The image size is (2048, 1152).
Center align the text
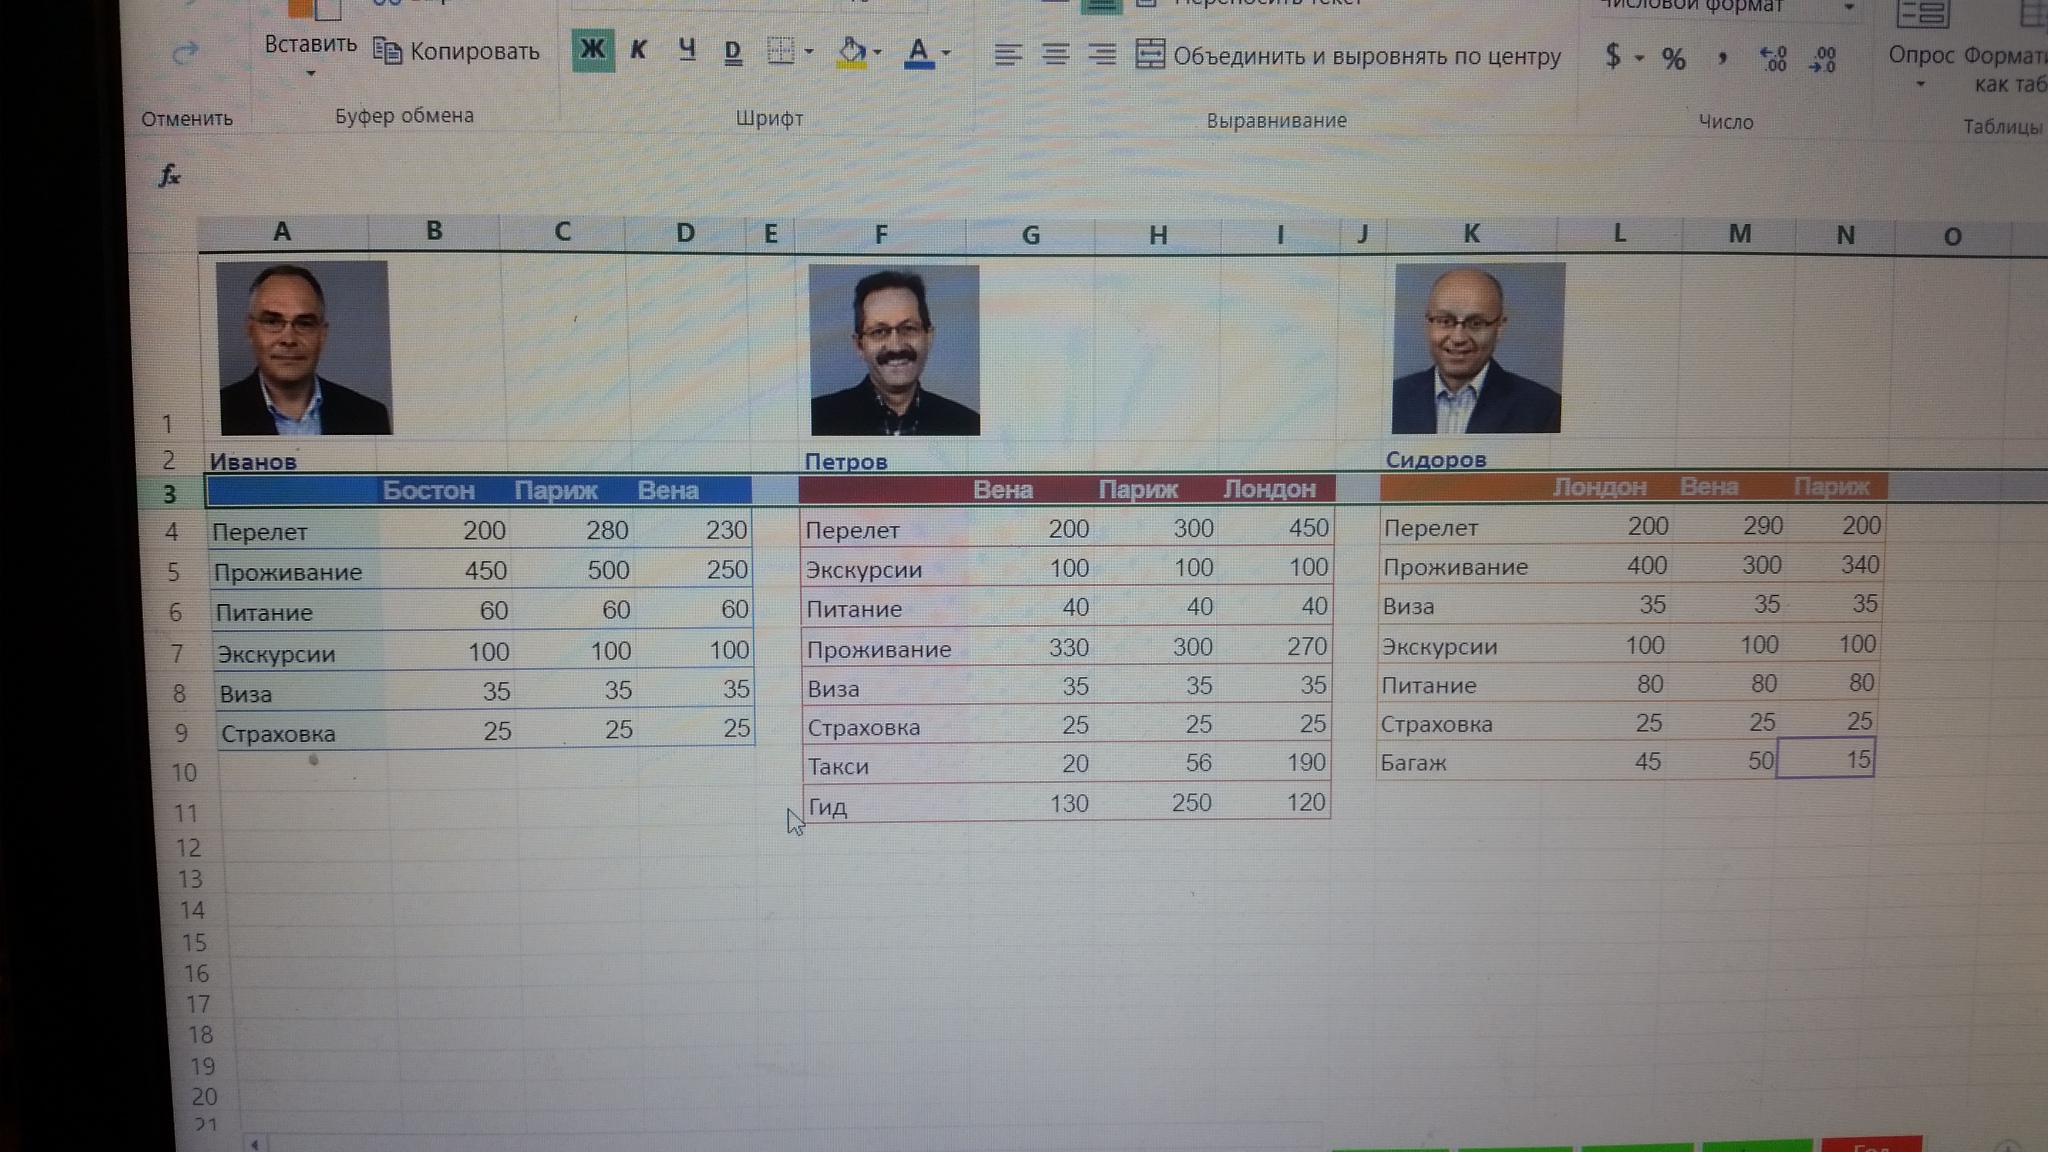pos(1055,54)
